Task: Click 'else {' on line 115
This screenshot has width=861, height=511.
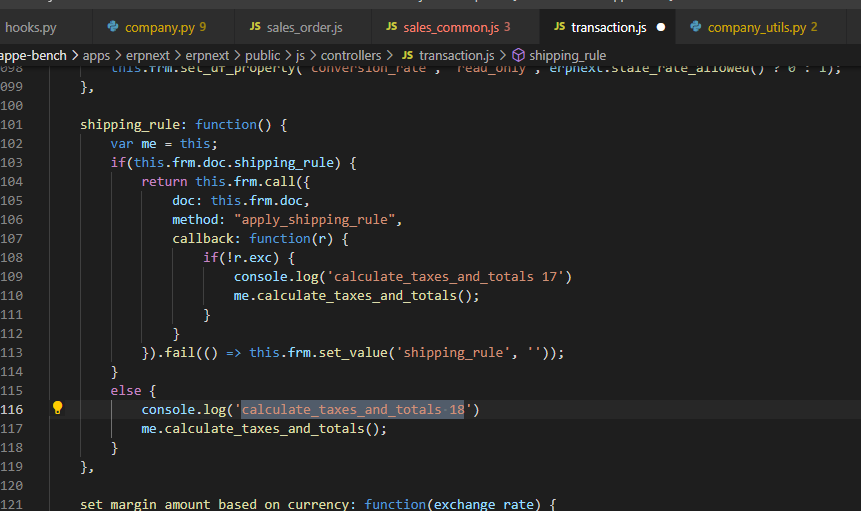Action: coord(133,391)
